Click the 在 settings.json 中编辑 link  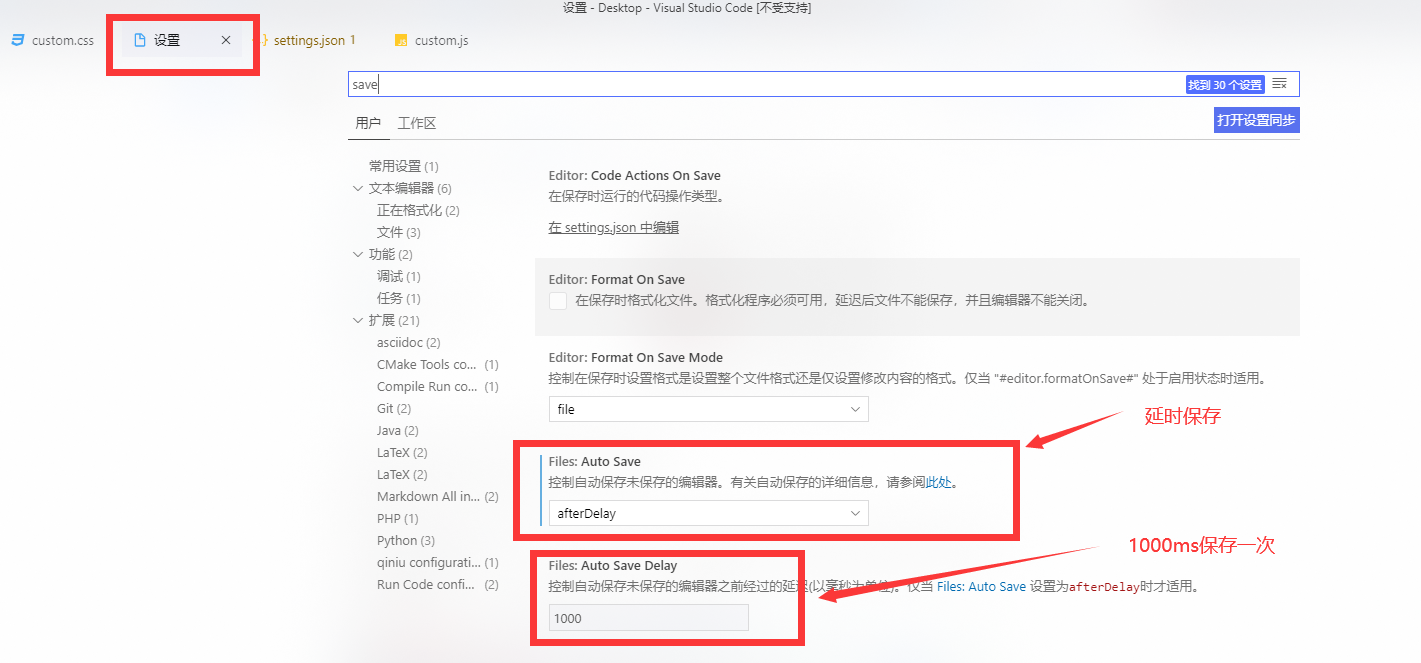tap(613, 227)
